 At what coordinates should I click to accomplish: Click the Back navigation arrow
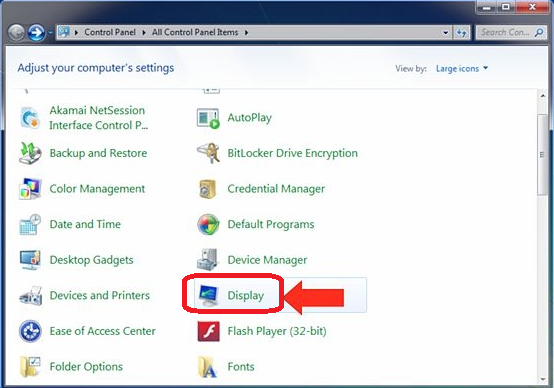[x=16, y=33]
